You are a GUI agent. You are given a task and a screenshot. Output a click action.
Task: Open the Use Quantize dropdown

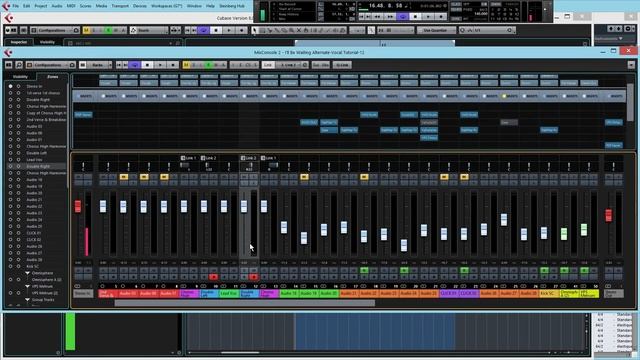coord(436,30)
